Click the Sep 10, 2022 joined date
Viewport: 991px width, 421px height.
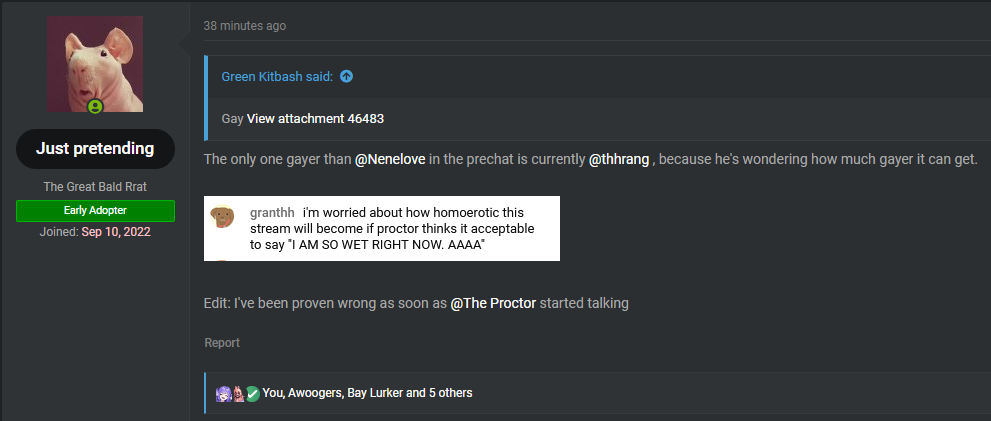pos(116,232)
